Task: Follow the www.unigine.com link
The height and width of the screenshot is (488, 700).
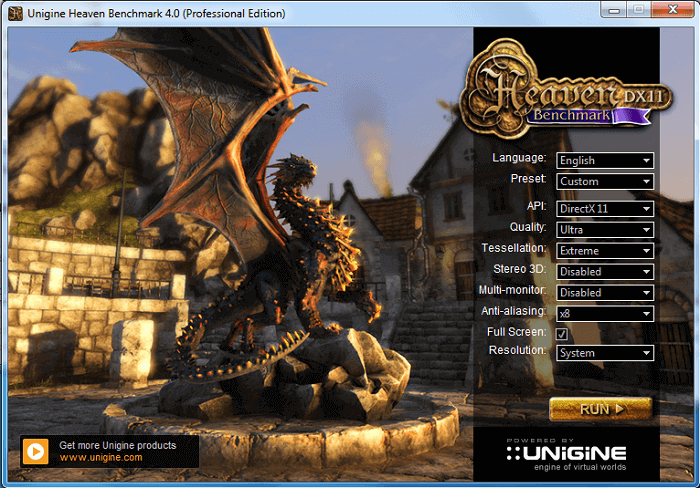Action: pyautogui.click(x=100, y=458)
